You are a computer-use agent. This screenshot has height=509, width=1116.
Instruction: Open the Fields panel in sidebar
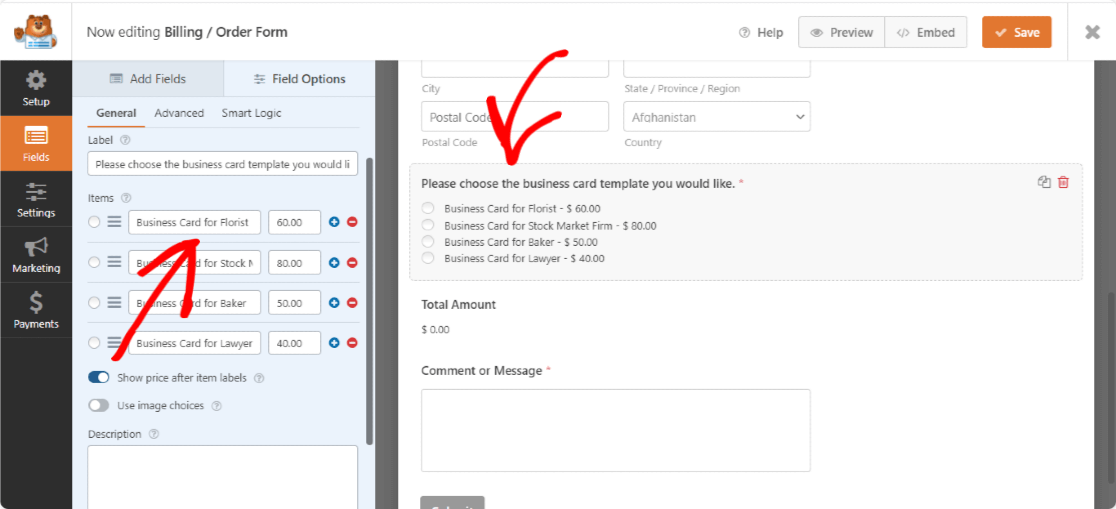[36, 143]
